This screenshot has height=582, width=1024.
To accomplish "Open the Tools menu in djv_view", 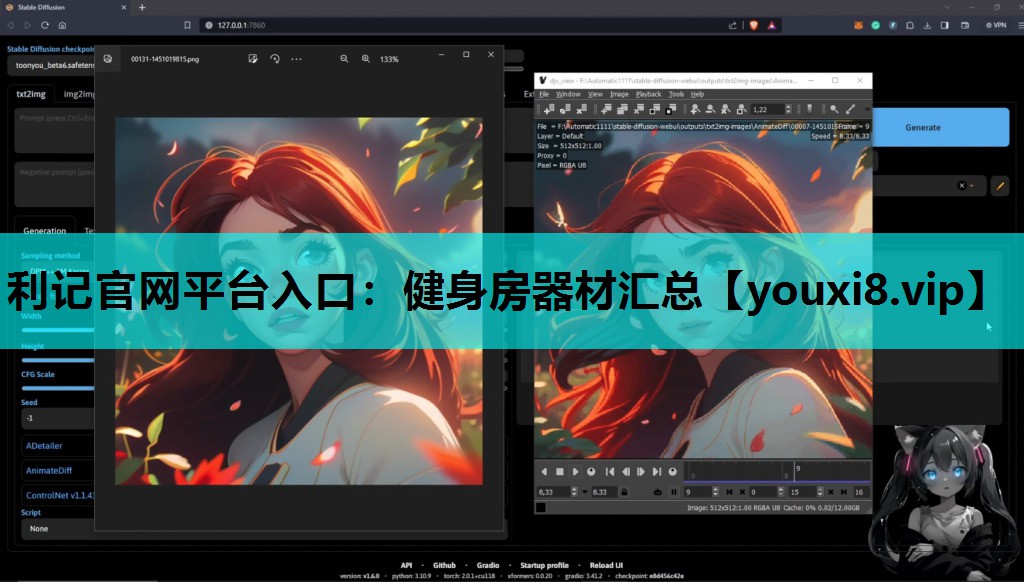I will coord(676,94).
